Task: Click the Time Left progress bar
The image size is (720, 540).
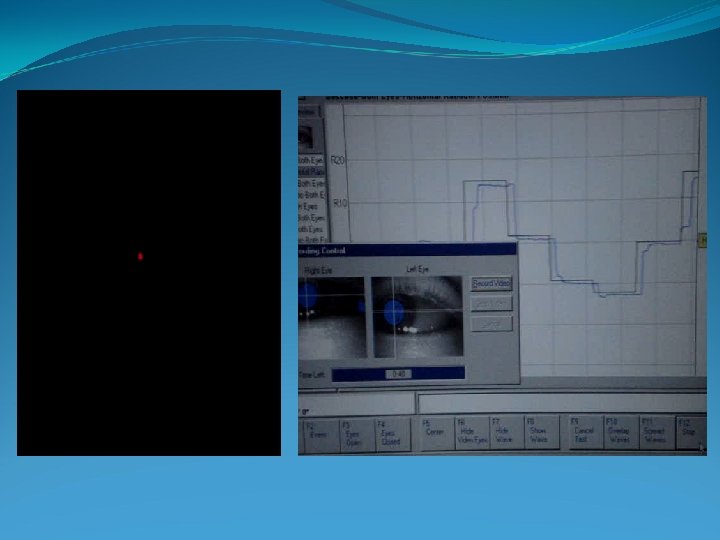Action: pyautogui.click(x=398, y=374)
